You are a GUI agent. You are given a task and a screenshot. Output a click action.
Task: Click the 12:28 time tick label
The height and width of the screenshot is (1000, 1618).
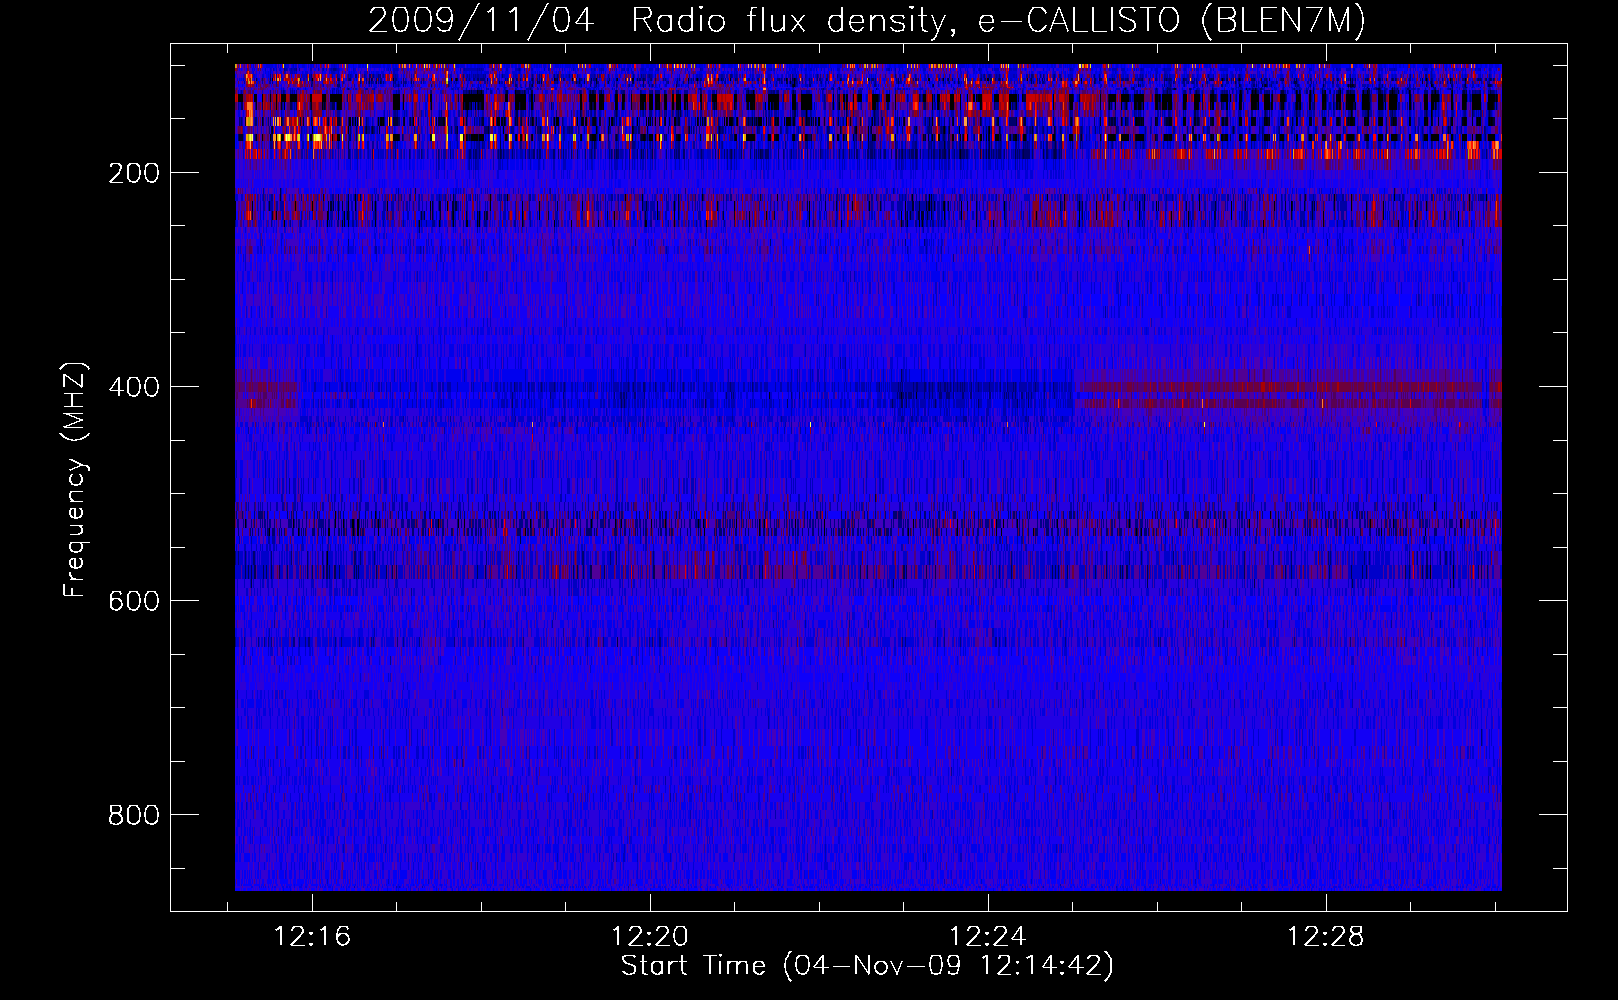(1326, 937)
